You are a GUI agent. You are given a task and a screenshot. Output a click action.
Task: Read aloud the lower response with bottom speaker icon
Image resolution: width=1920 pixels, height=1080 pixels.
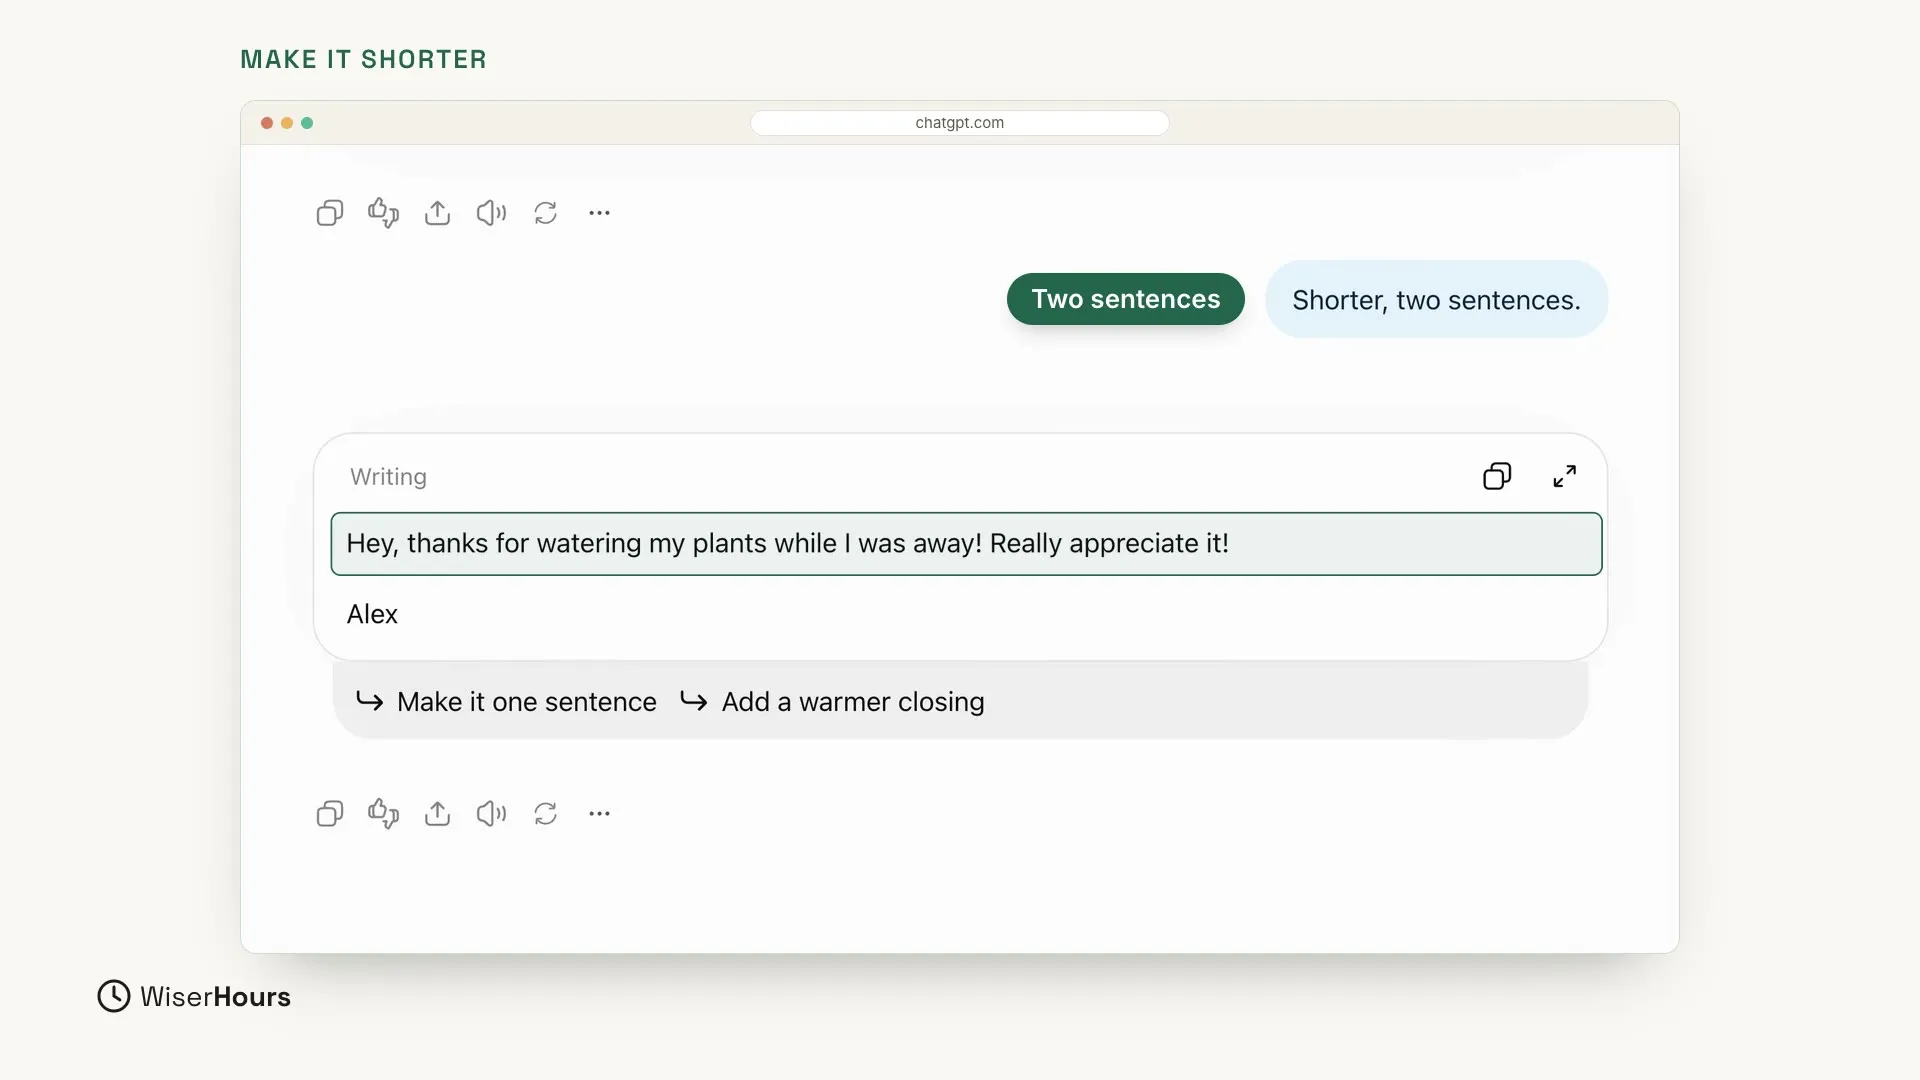491,814
